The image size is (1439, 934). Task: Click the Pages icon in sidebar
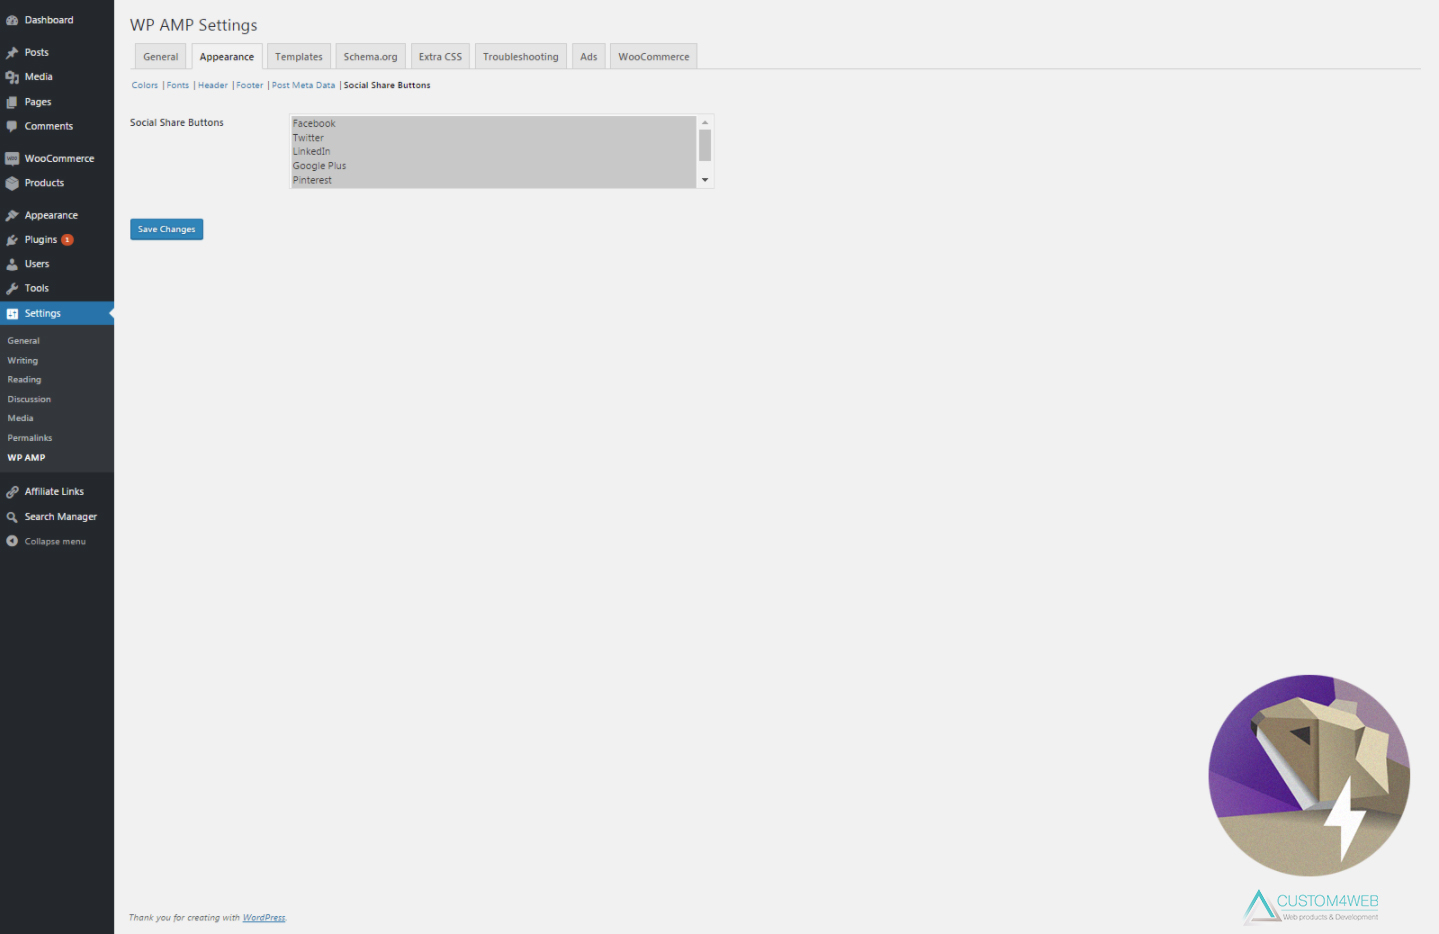[x=12, y=102]
